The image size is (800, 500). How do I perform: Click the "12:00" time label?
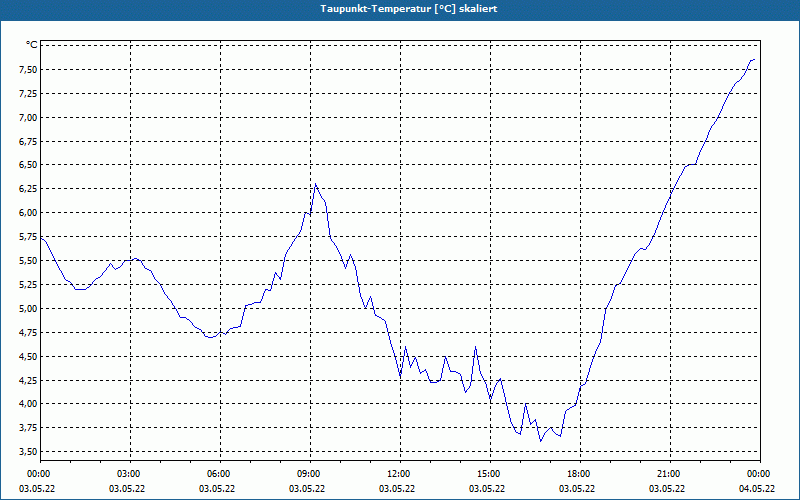[x=400, y=474]
